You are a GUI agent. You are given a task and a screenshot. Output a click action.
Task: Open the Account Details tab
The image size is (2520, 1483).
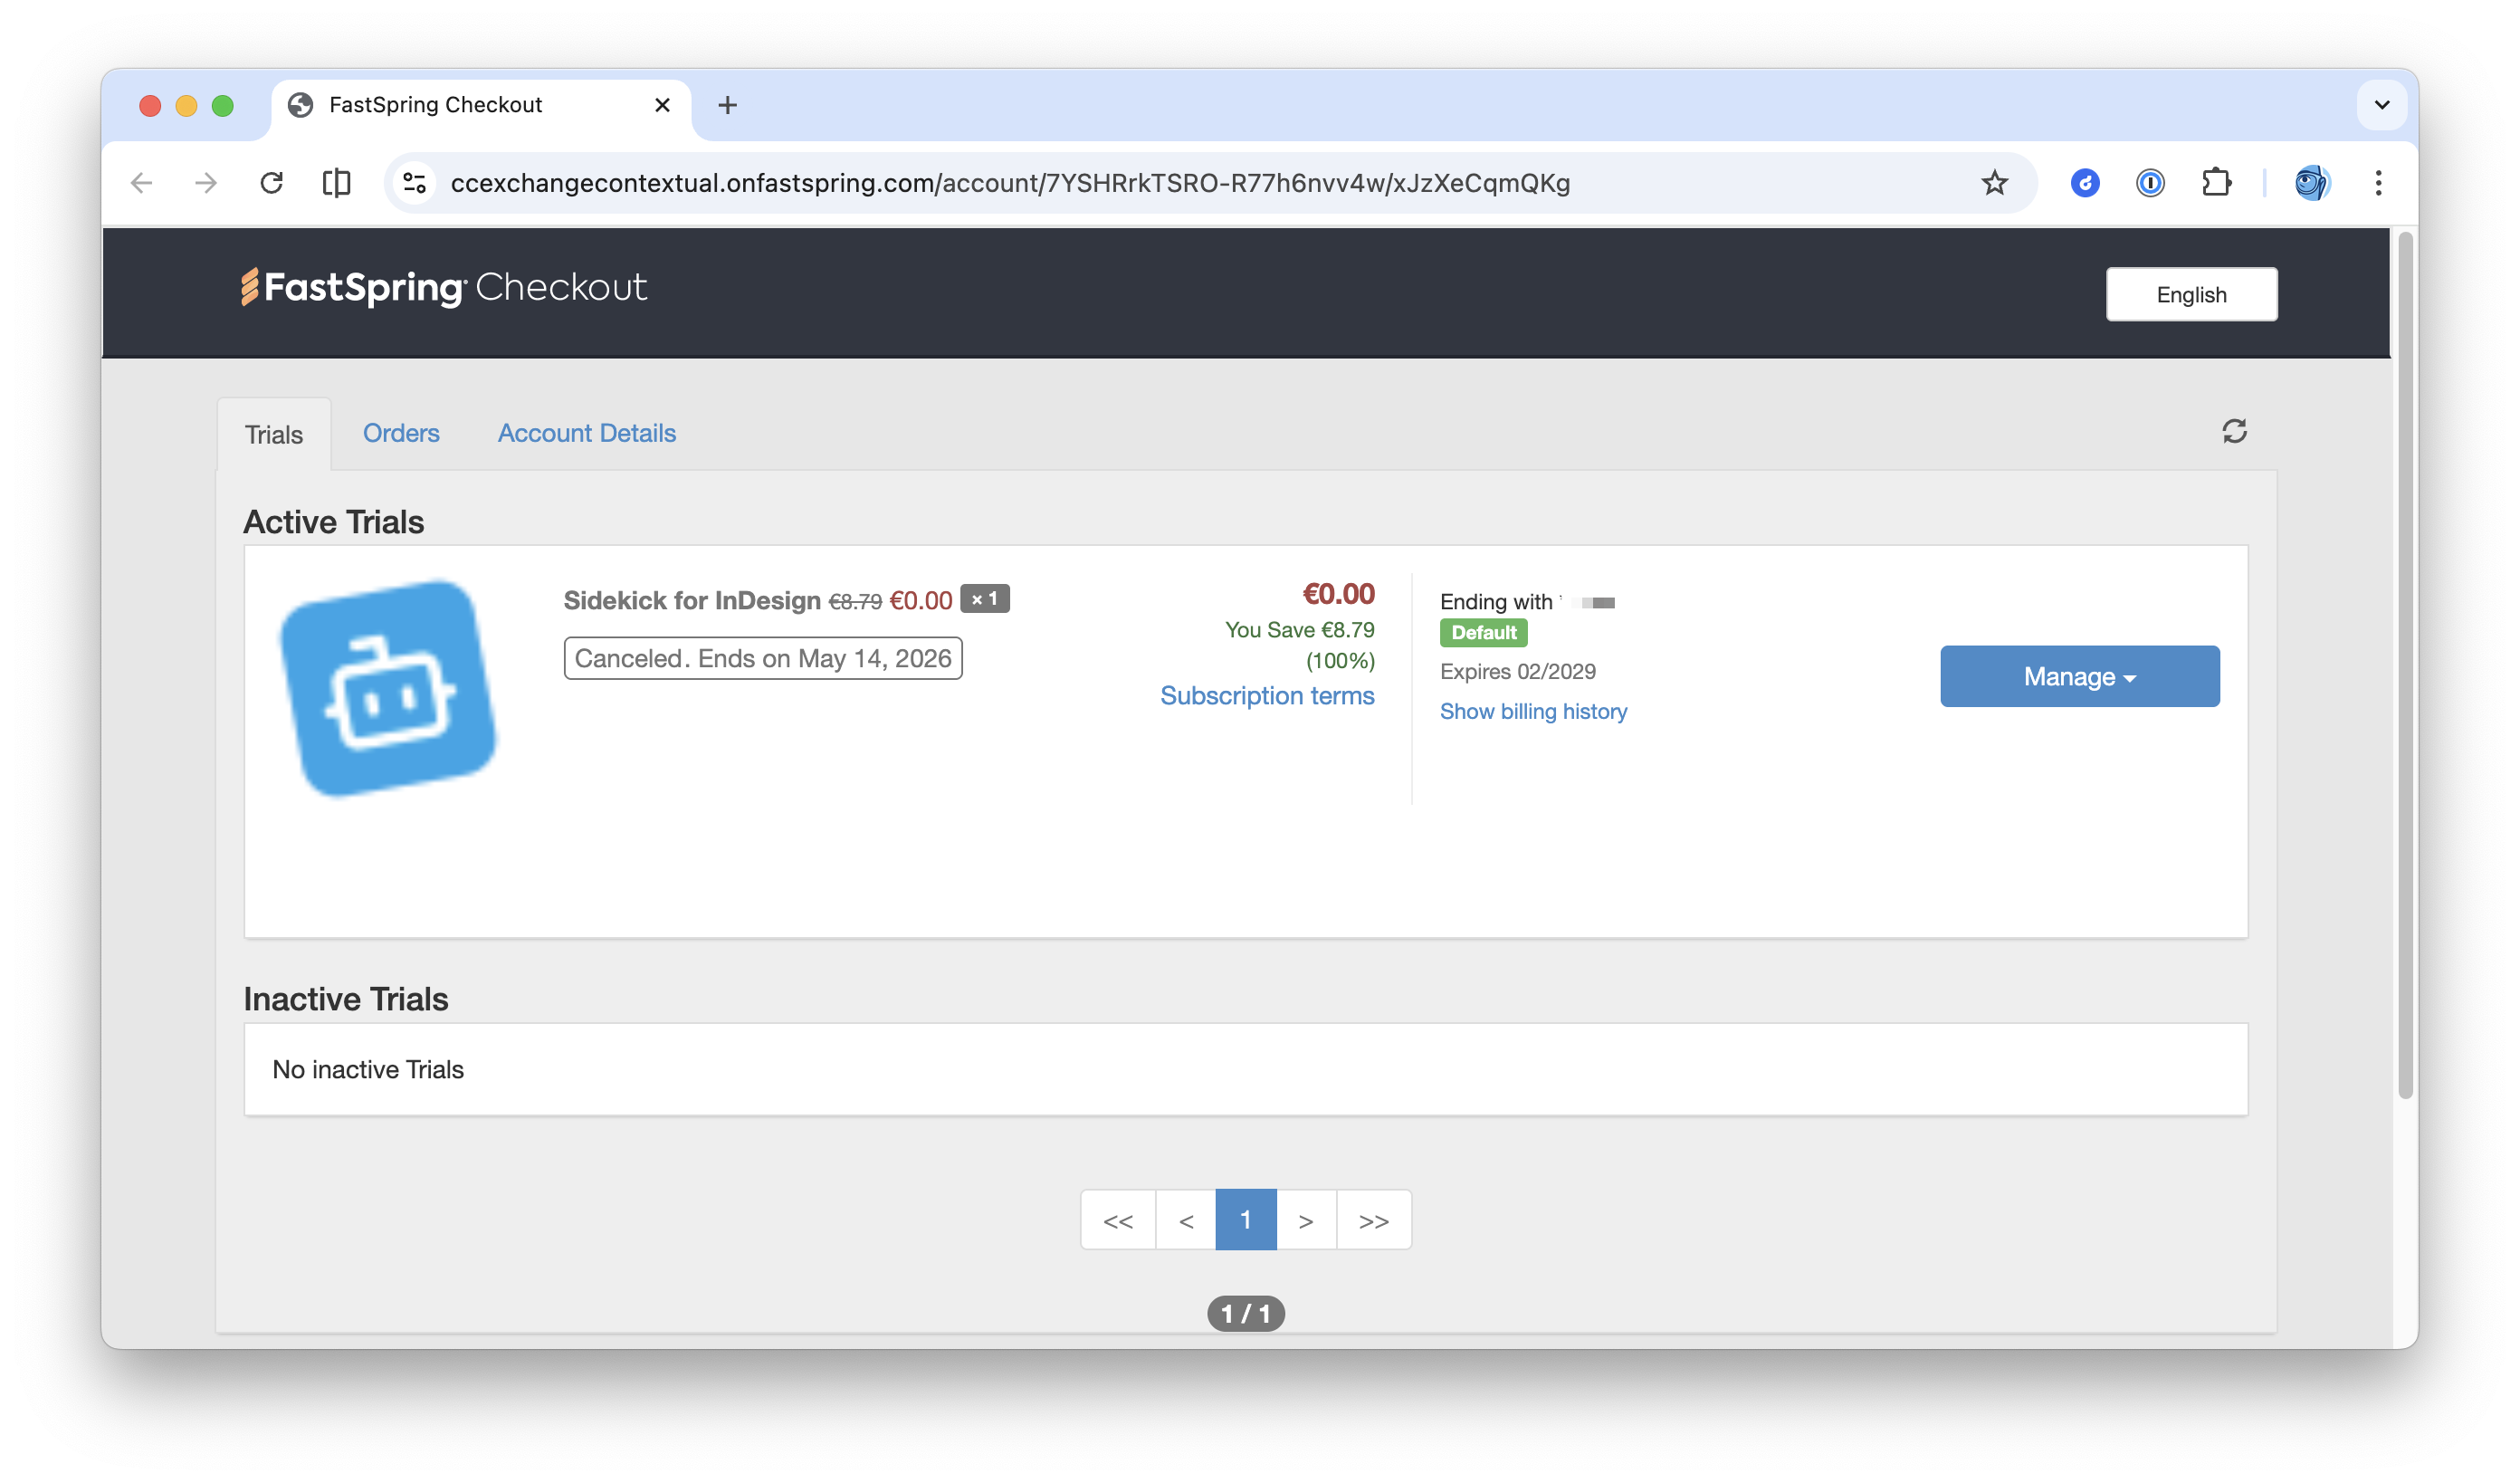[587, 433]
